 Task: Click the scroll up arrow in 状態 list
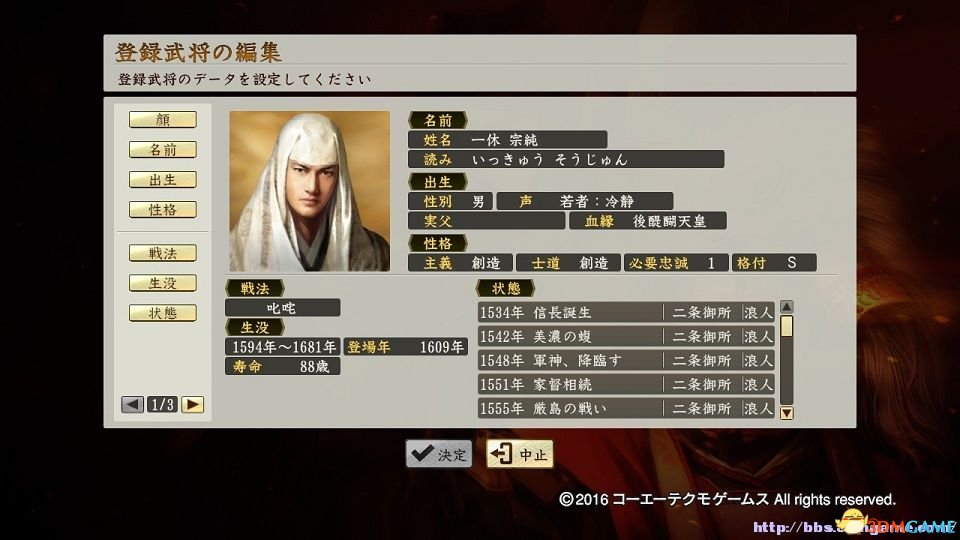(787, 306)
